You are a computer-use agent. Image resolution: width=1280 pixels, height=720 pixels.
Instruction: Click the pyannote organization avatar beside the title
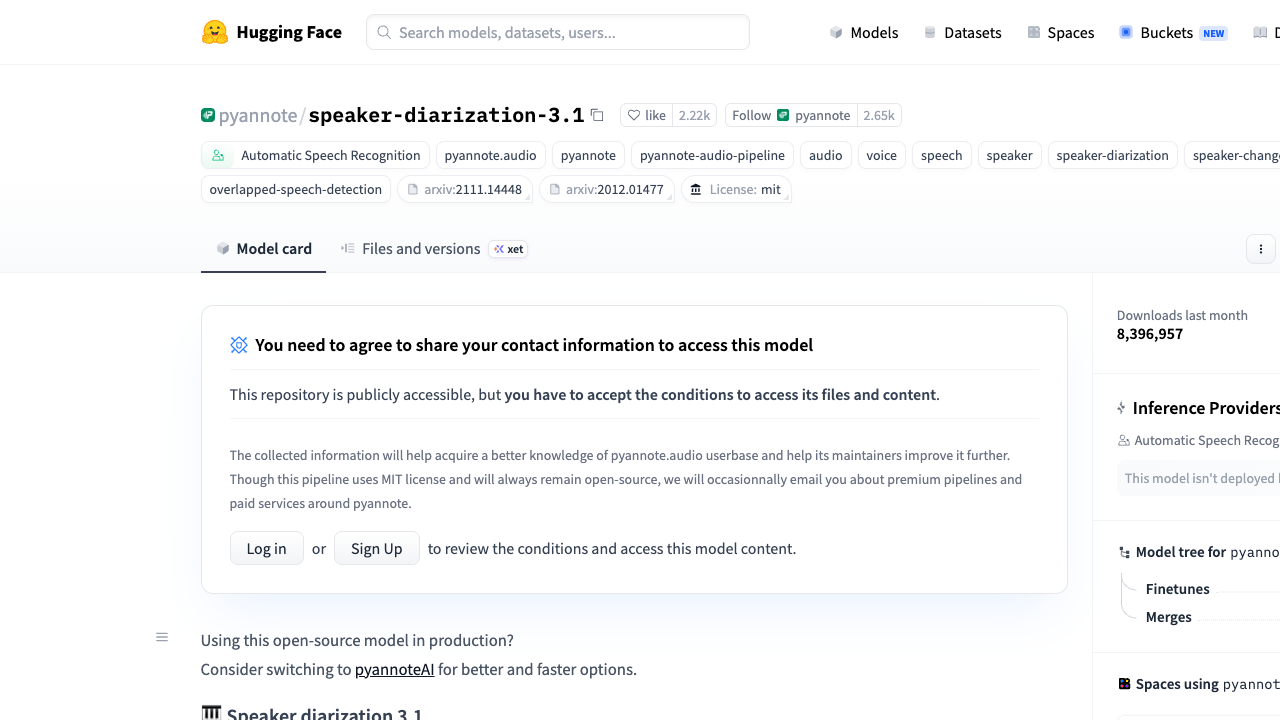click(208, 115)
